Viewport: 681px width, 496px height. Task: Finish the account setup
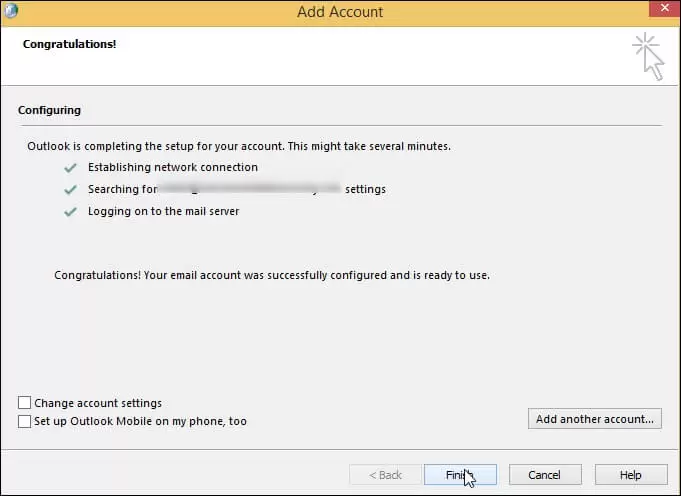click(x=460, y=475)
